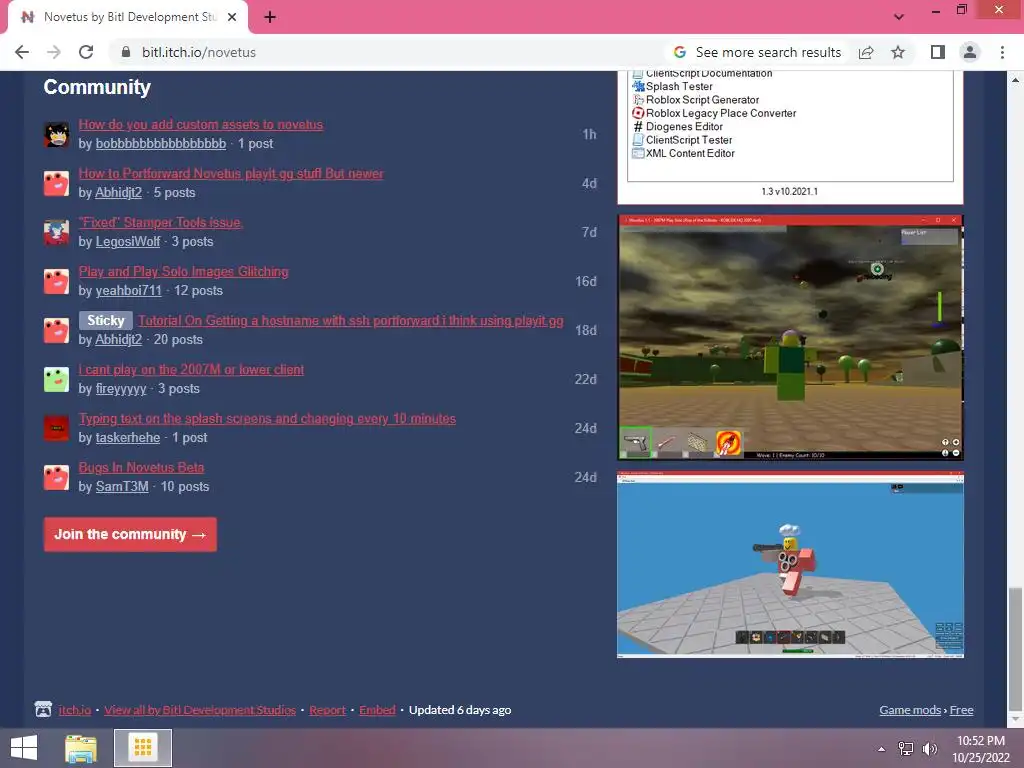Viewport: 1024px width, 768px height.
Task: Open the Chrome profile avatar icon
Action: (x=970, y=52)
